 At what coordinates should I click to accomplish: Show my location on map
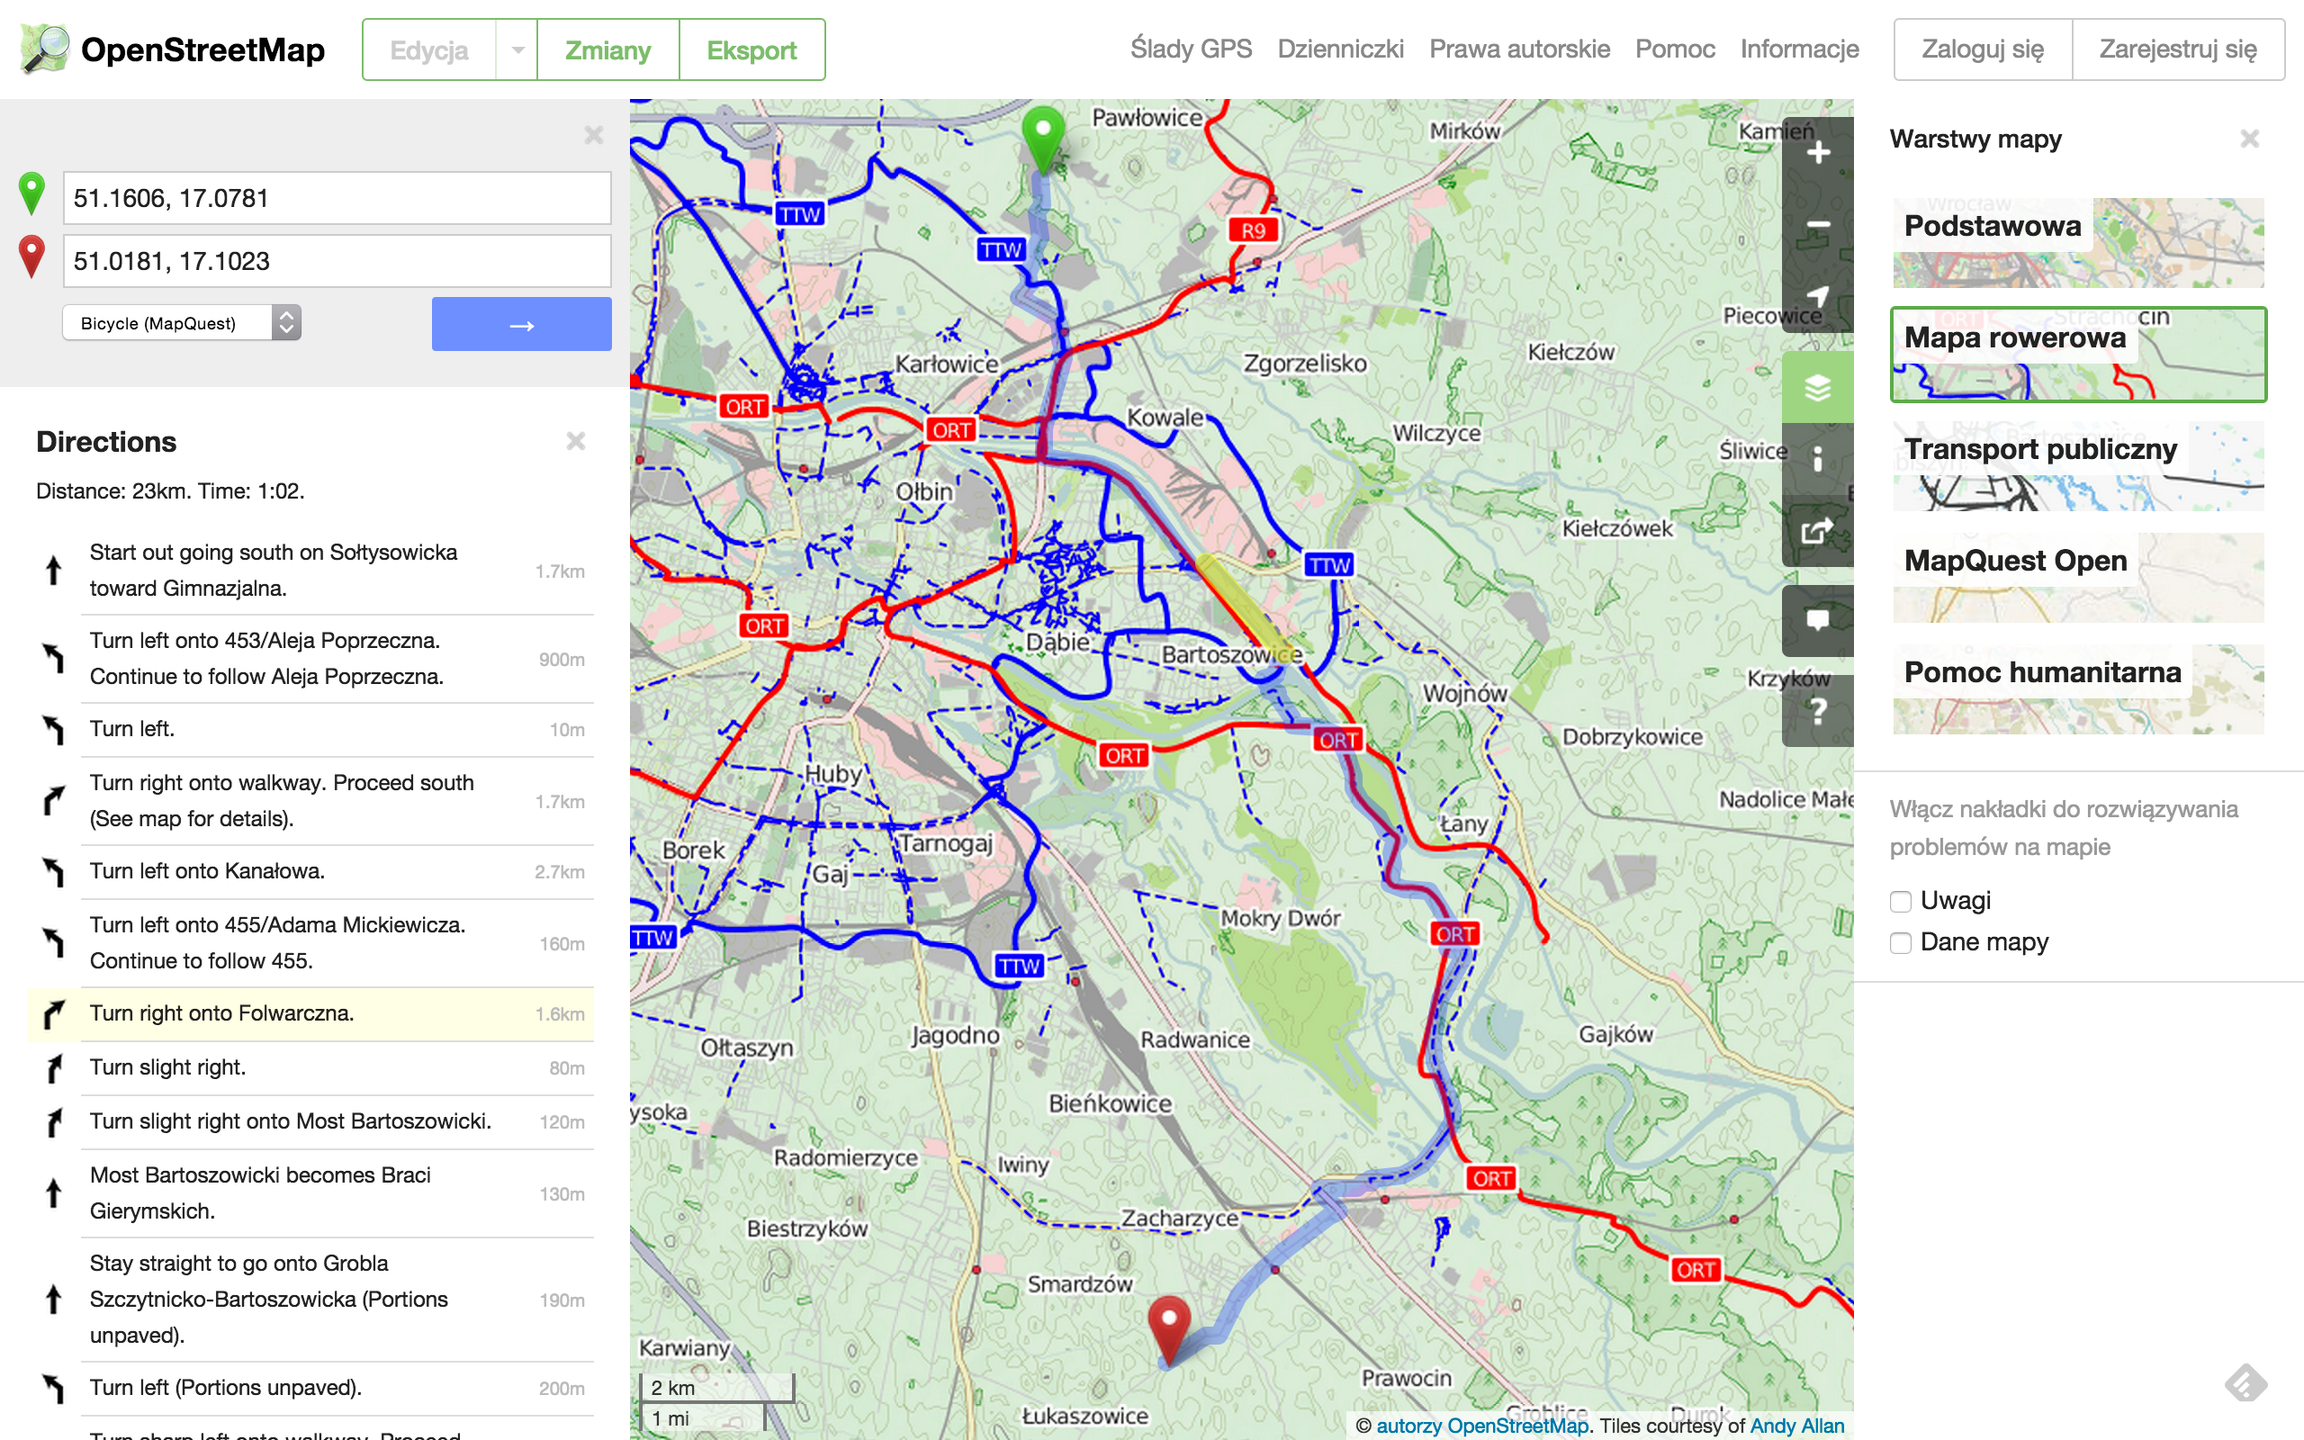pos(1818,297)
